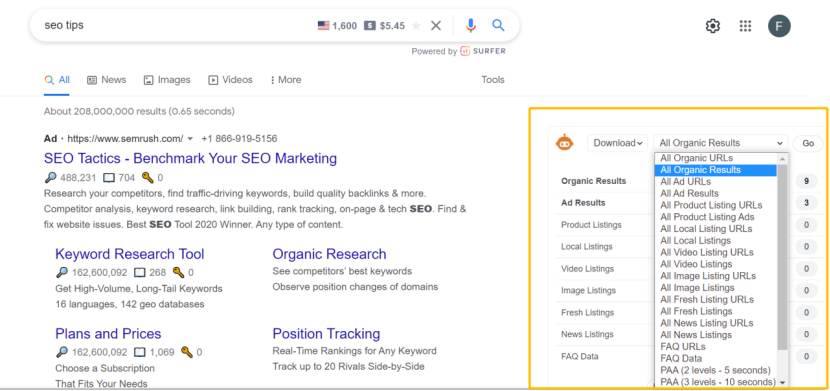Open Google settings gear icon
This screenshot has width=830, height=391.
[713, 26]
